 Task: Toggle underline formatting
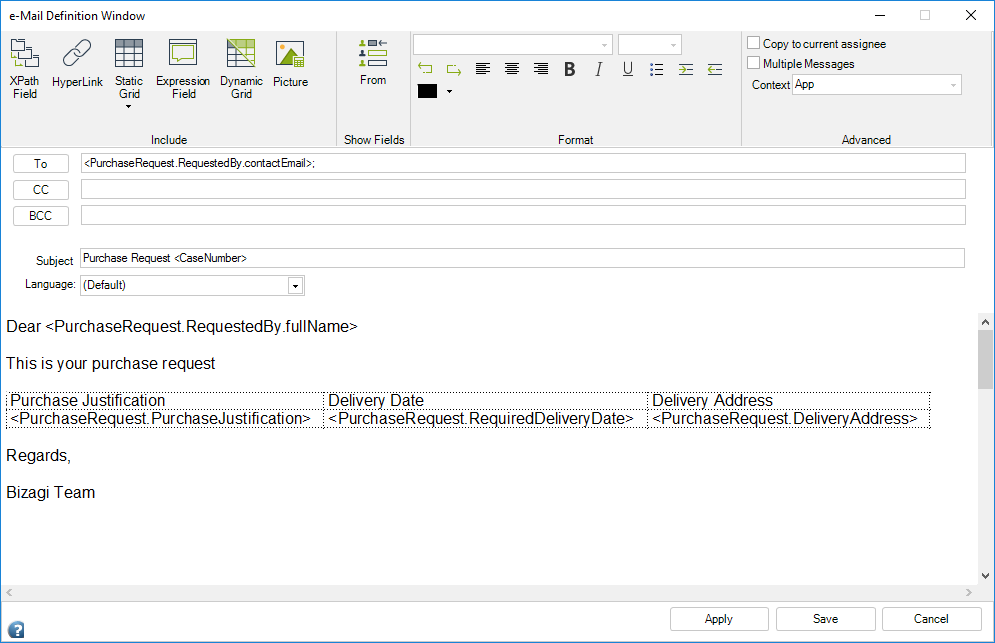tap(628, 69)
